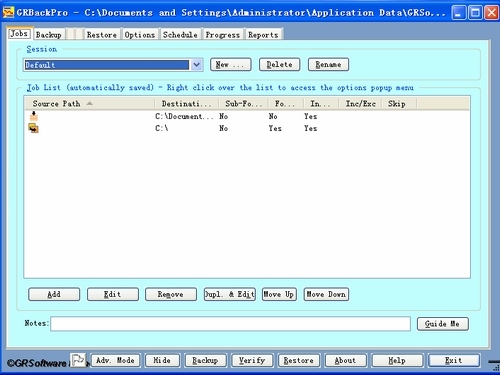Click the second job row's folder sync icon
500x375 pixels.
tap(34, 128)
